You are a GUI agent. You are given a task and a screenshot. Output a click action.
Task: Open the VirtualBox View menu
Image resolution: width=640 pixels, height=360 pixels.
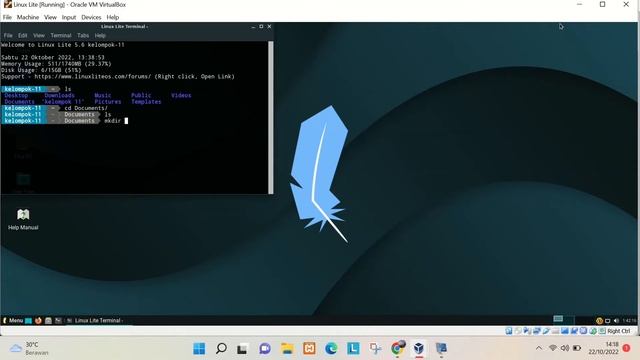[x=50, y=17]
